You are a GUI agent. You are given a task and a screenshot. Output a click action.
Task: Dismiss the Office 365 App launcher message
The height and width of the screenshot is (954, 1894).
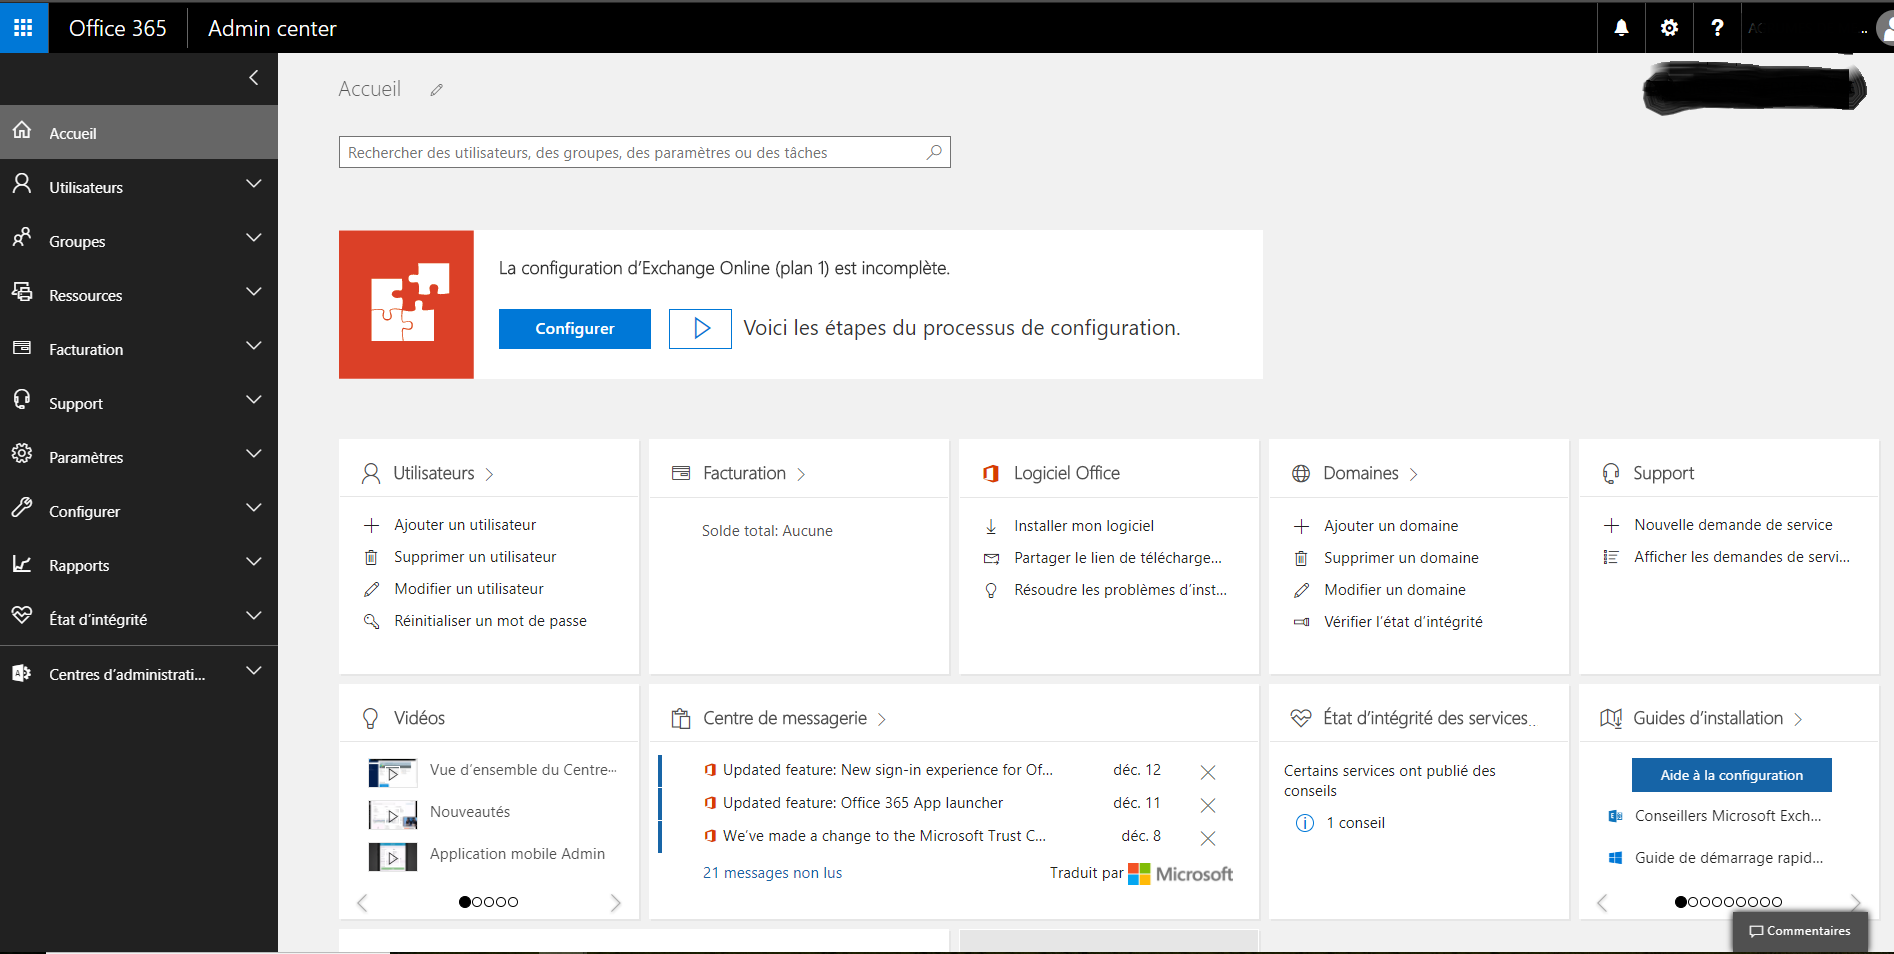(x=1208, y=805)
